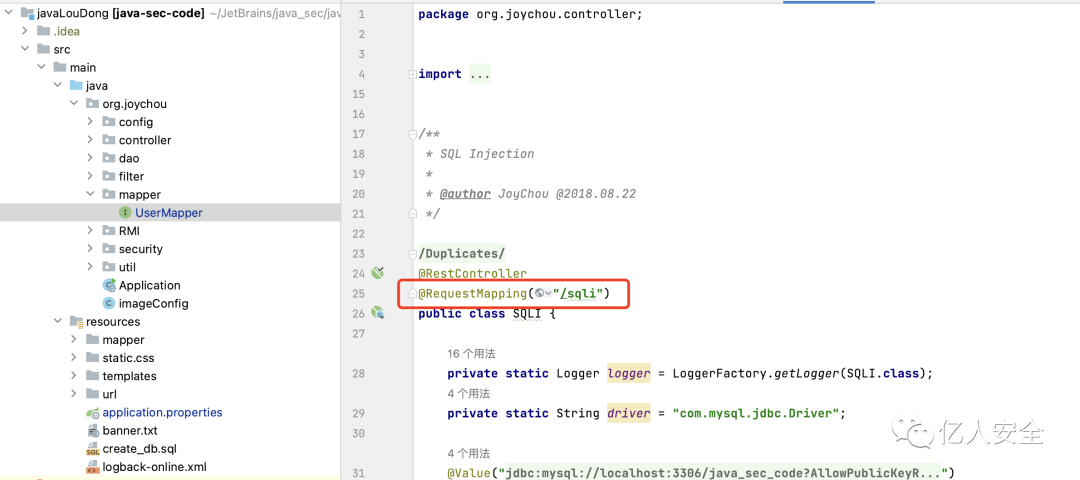Select banner.txt file name
The height and width of the screenshot is (480, 1080).
(x=130, y=431)
